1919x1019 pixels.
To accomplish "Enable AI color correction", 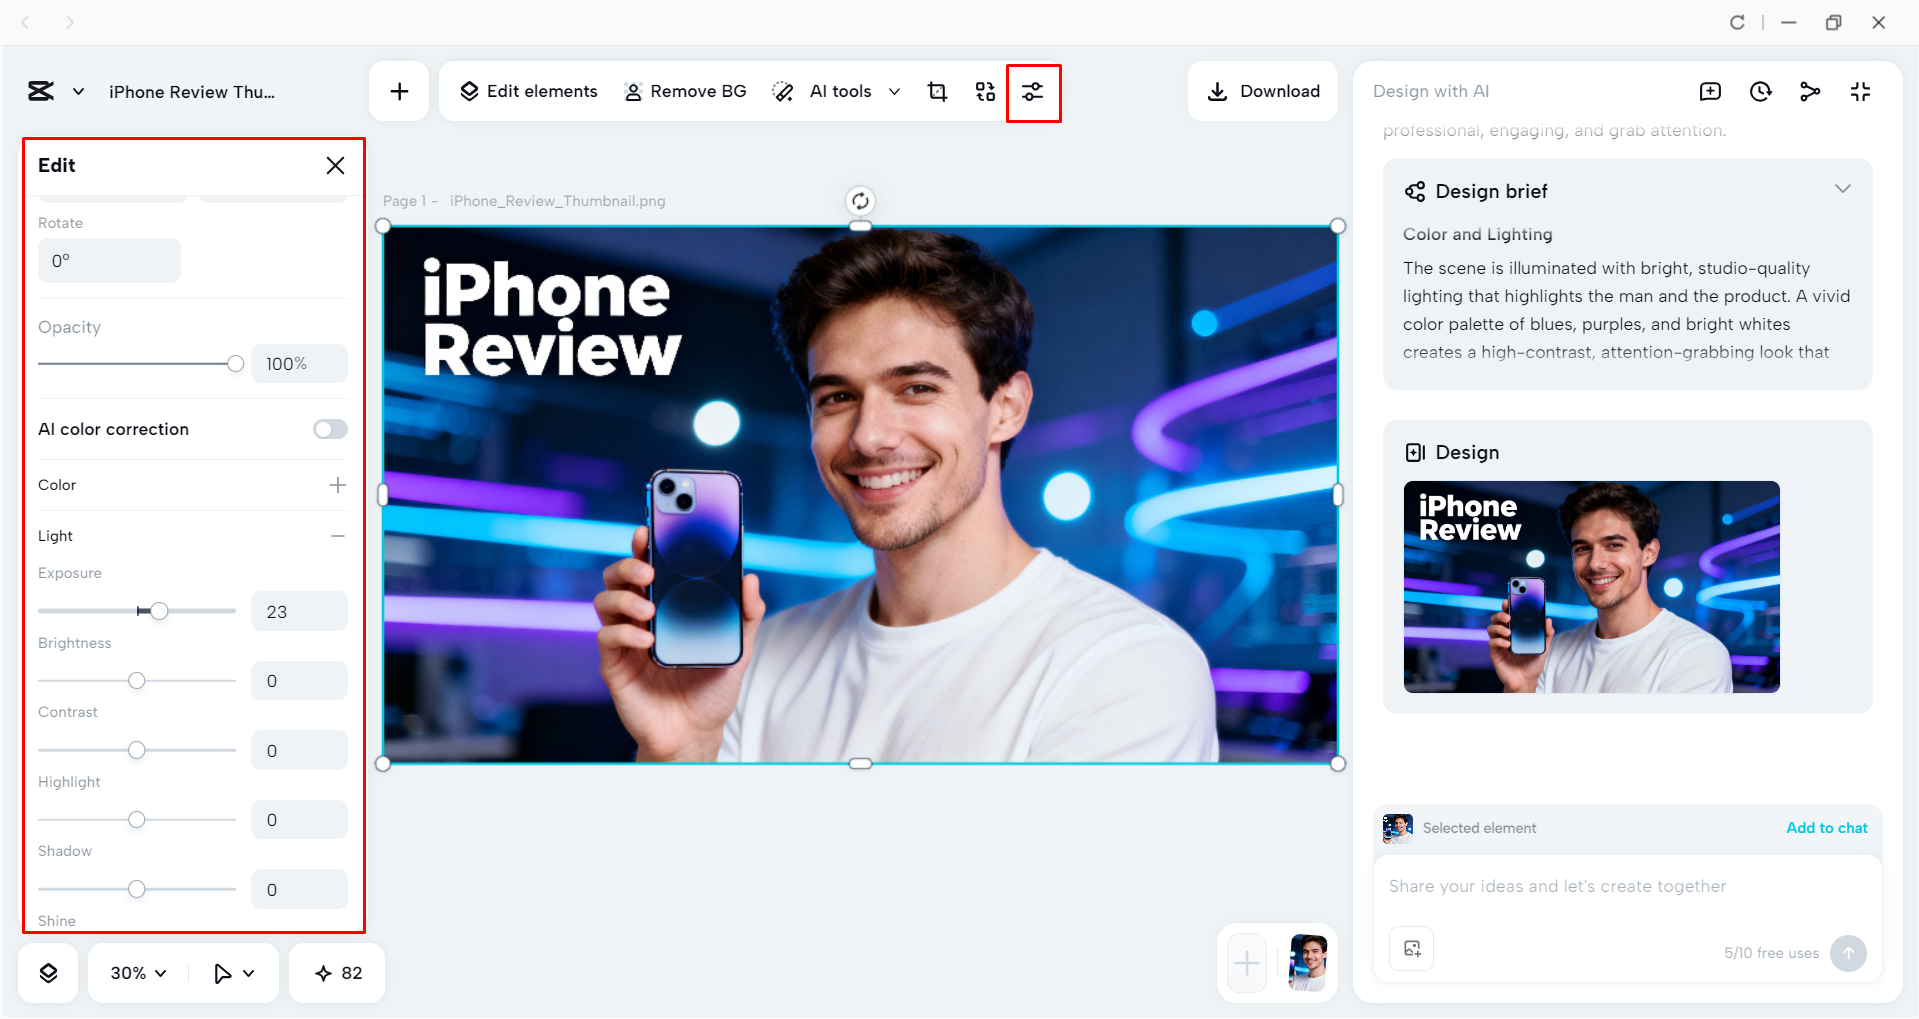I will 330,429.
